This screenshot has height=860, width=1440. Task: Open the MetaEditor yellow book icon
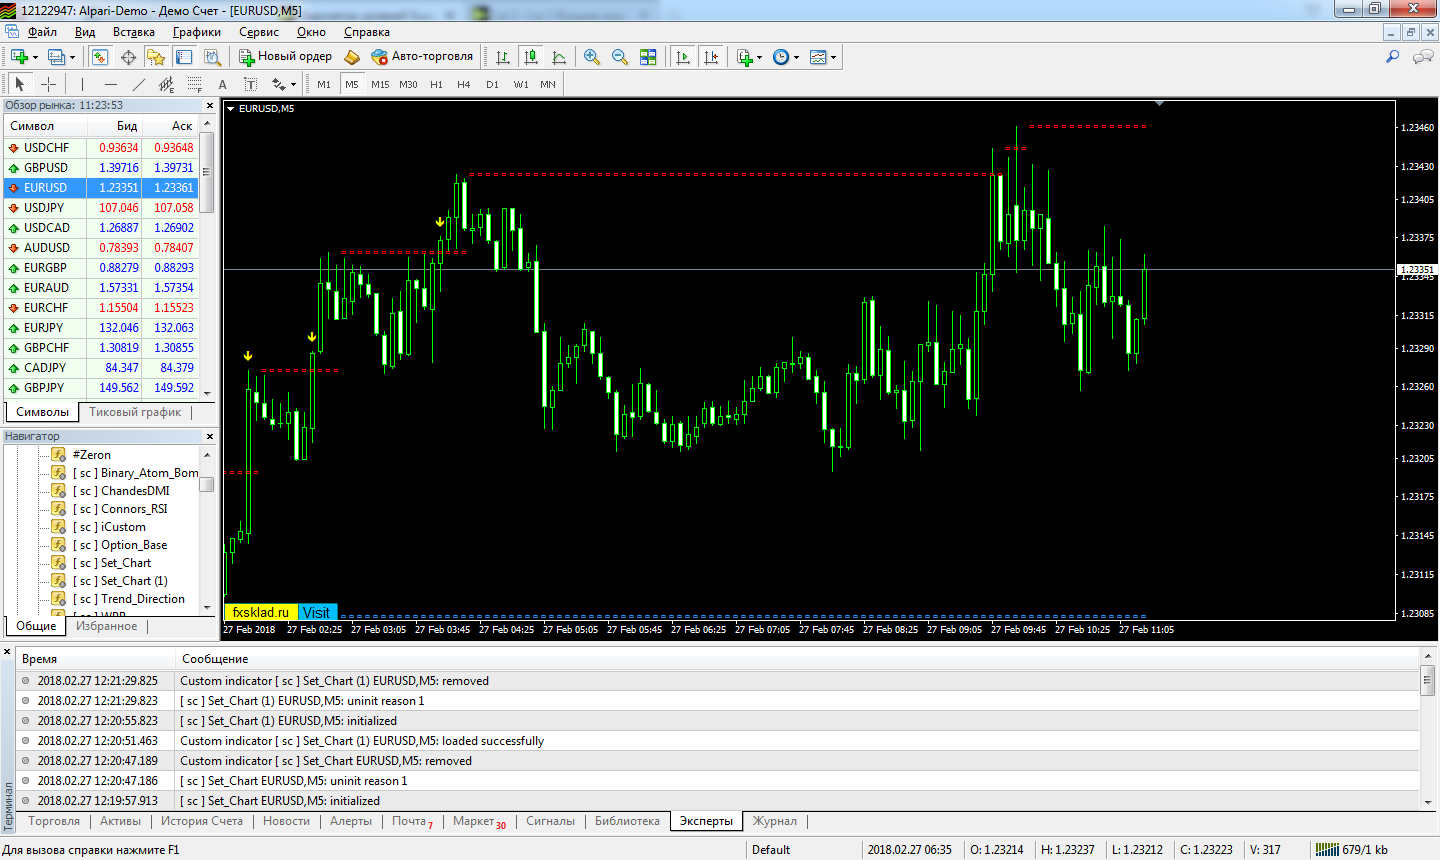point(352,57)
